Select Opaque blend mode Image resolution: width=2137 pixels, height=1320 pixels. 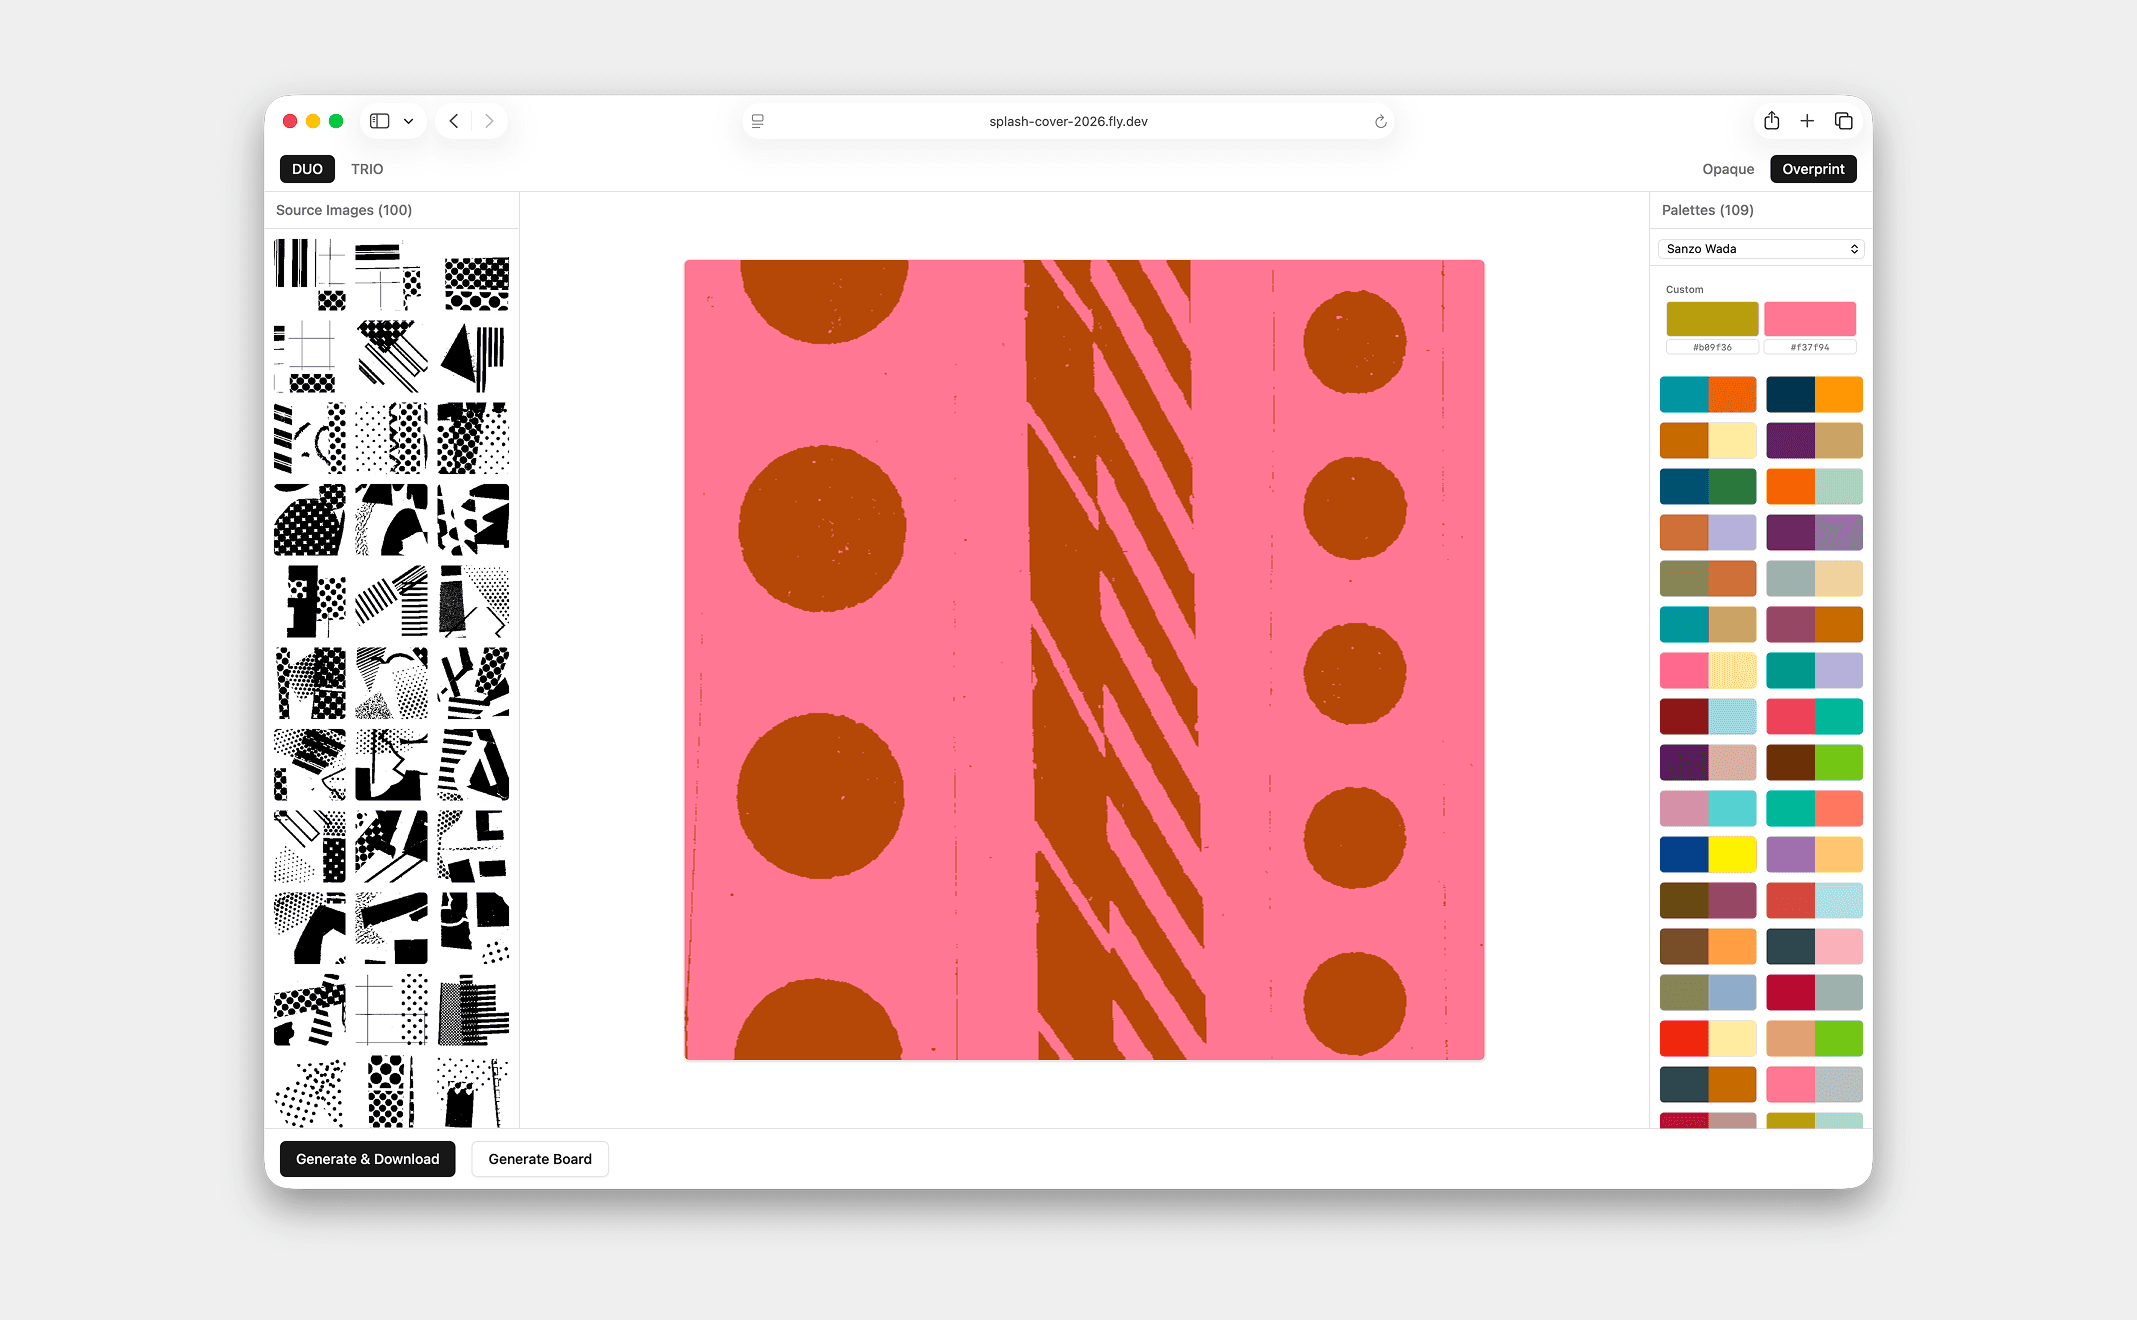[1728, 169]
